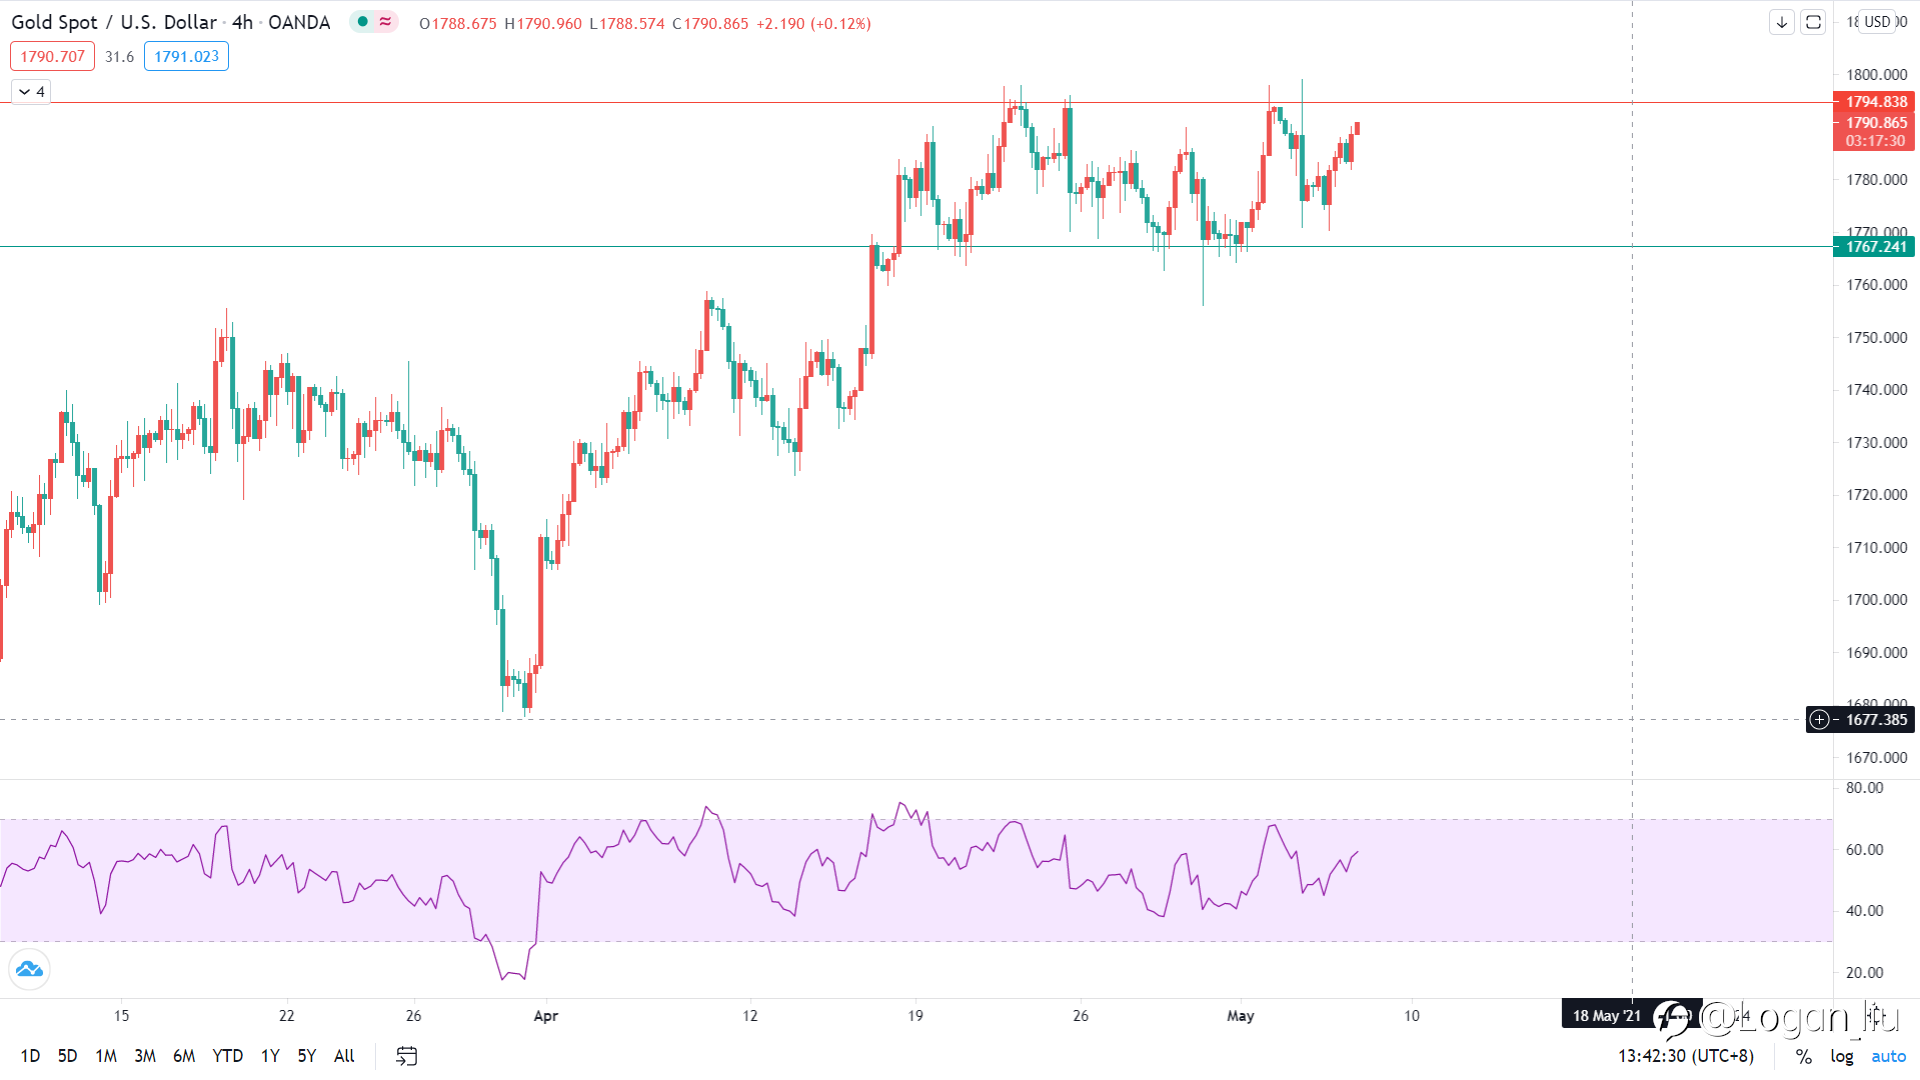
Task: Select the 6M time range
Action: 184,1056
